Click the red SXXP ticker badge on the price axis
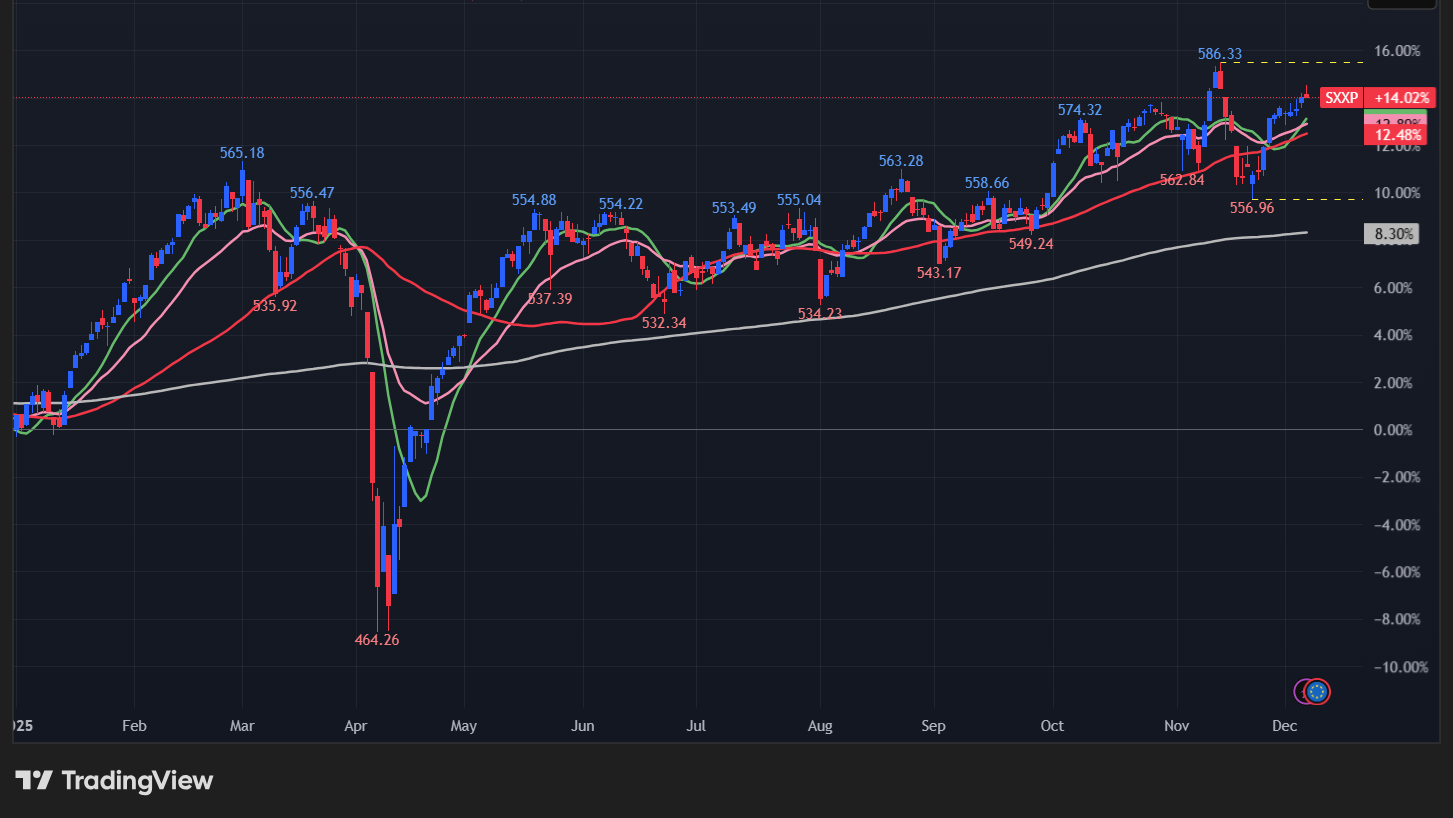Image resolution: width=1453 pixels, height=818 pixels. [x=1340, y=97]
